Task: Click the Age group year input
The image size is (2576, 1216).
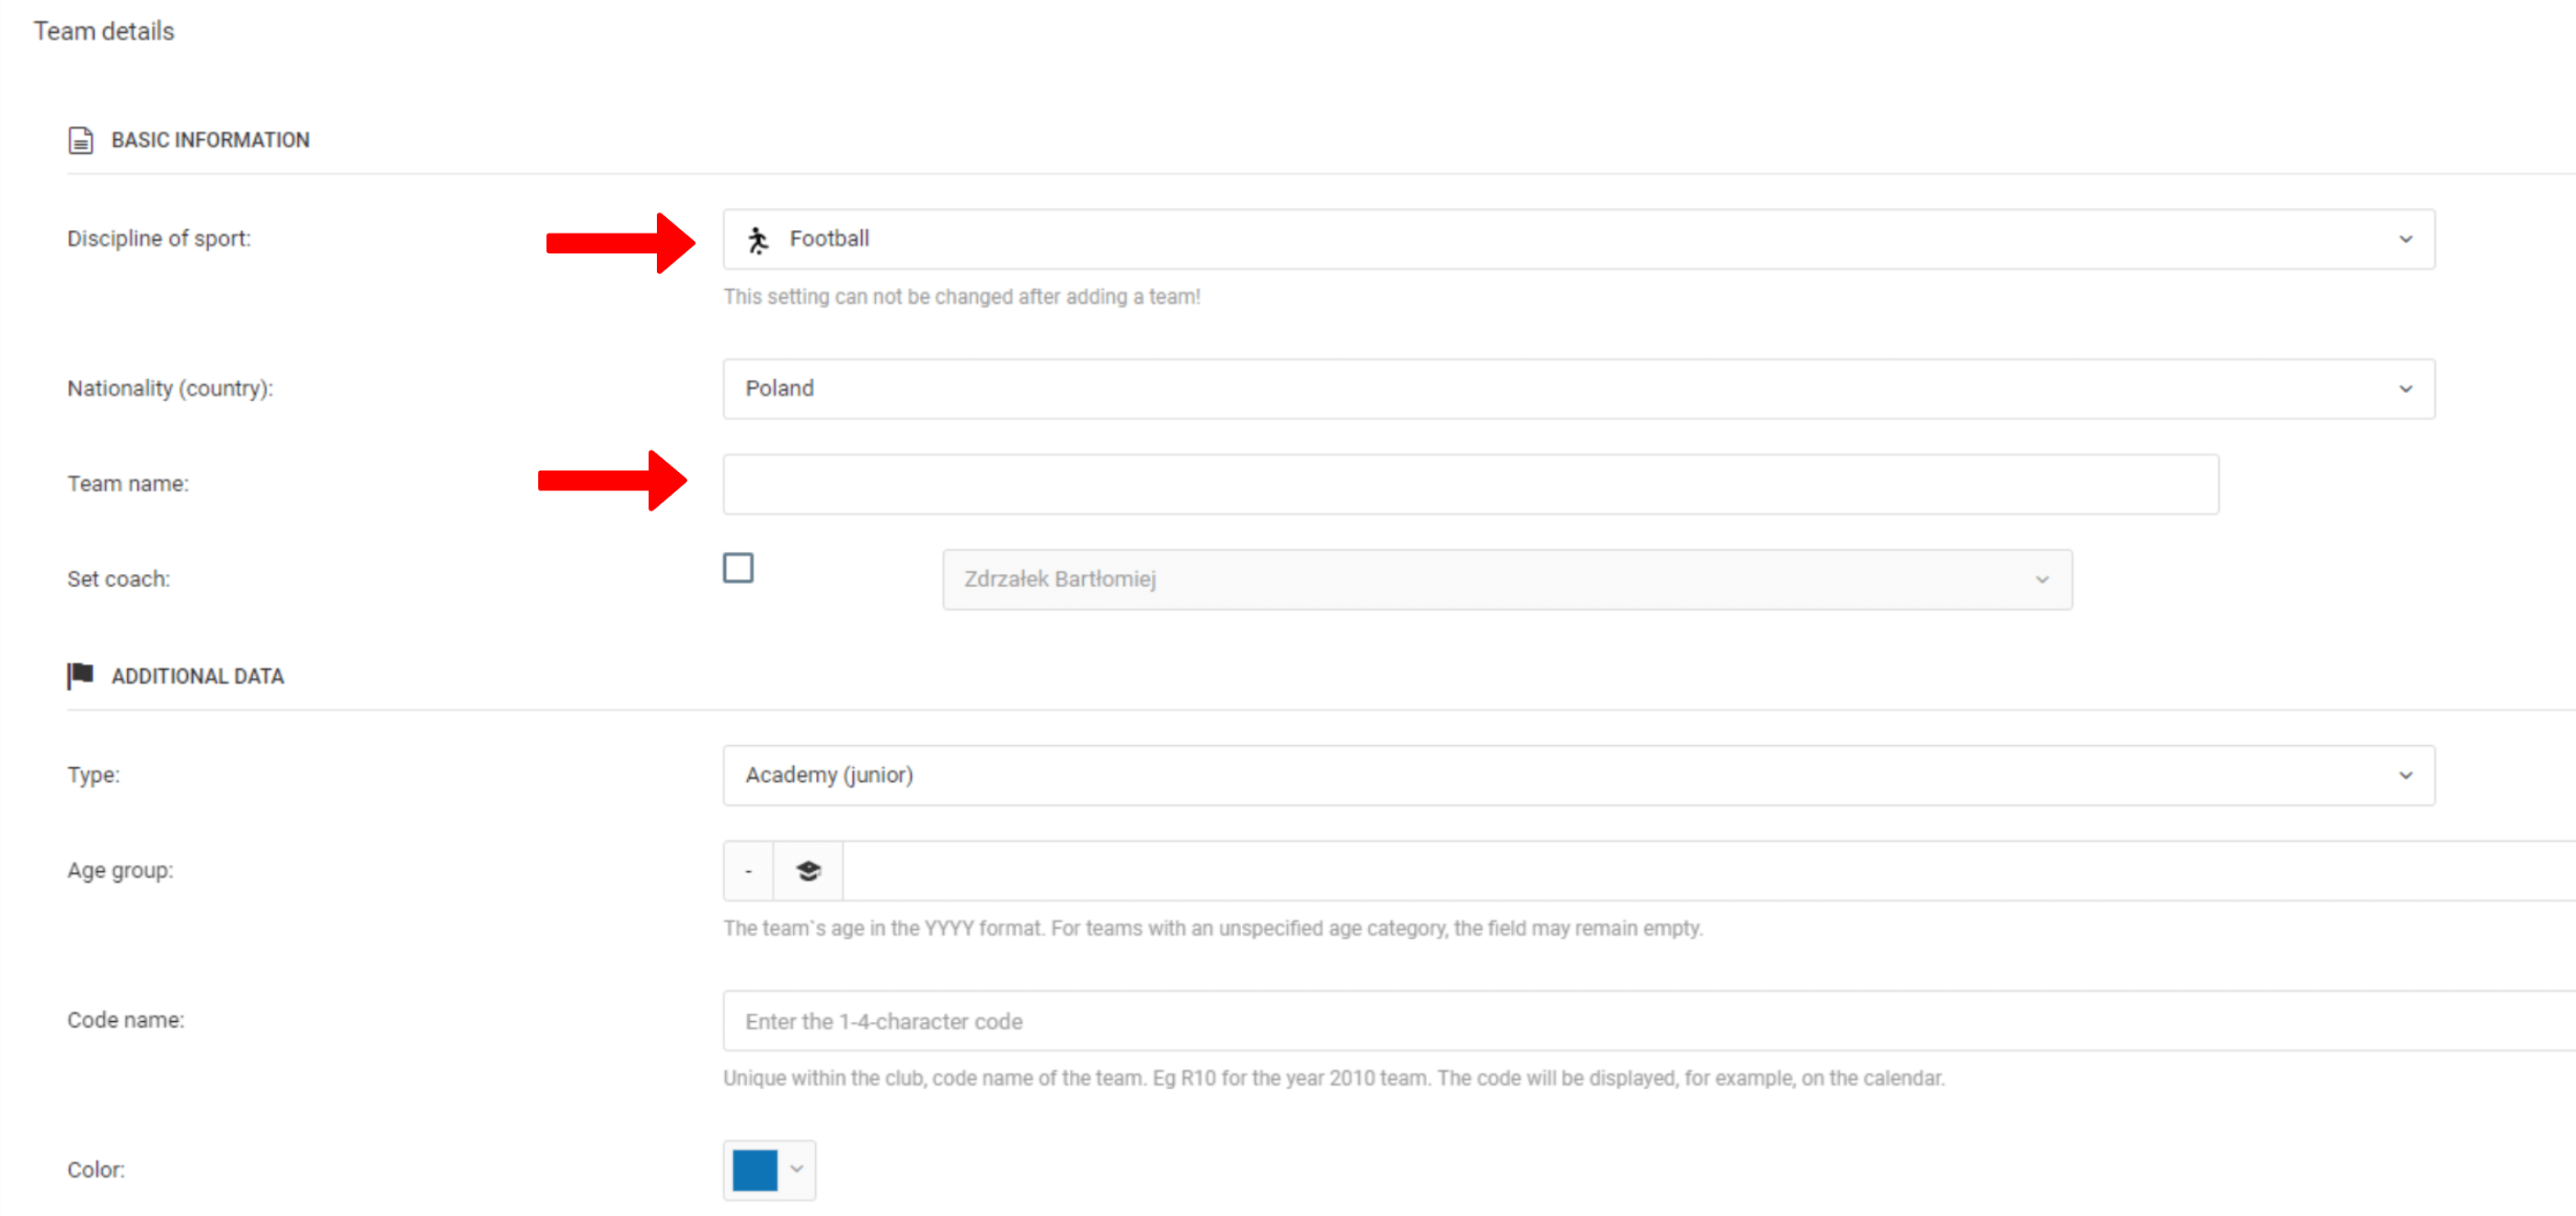Action: tap(1700, 871)
